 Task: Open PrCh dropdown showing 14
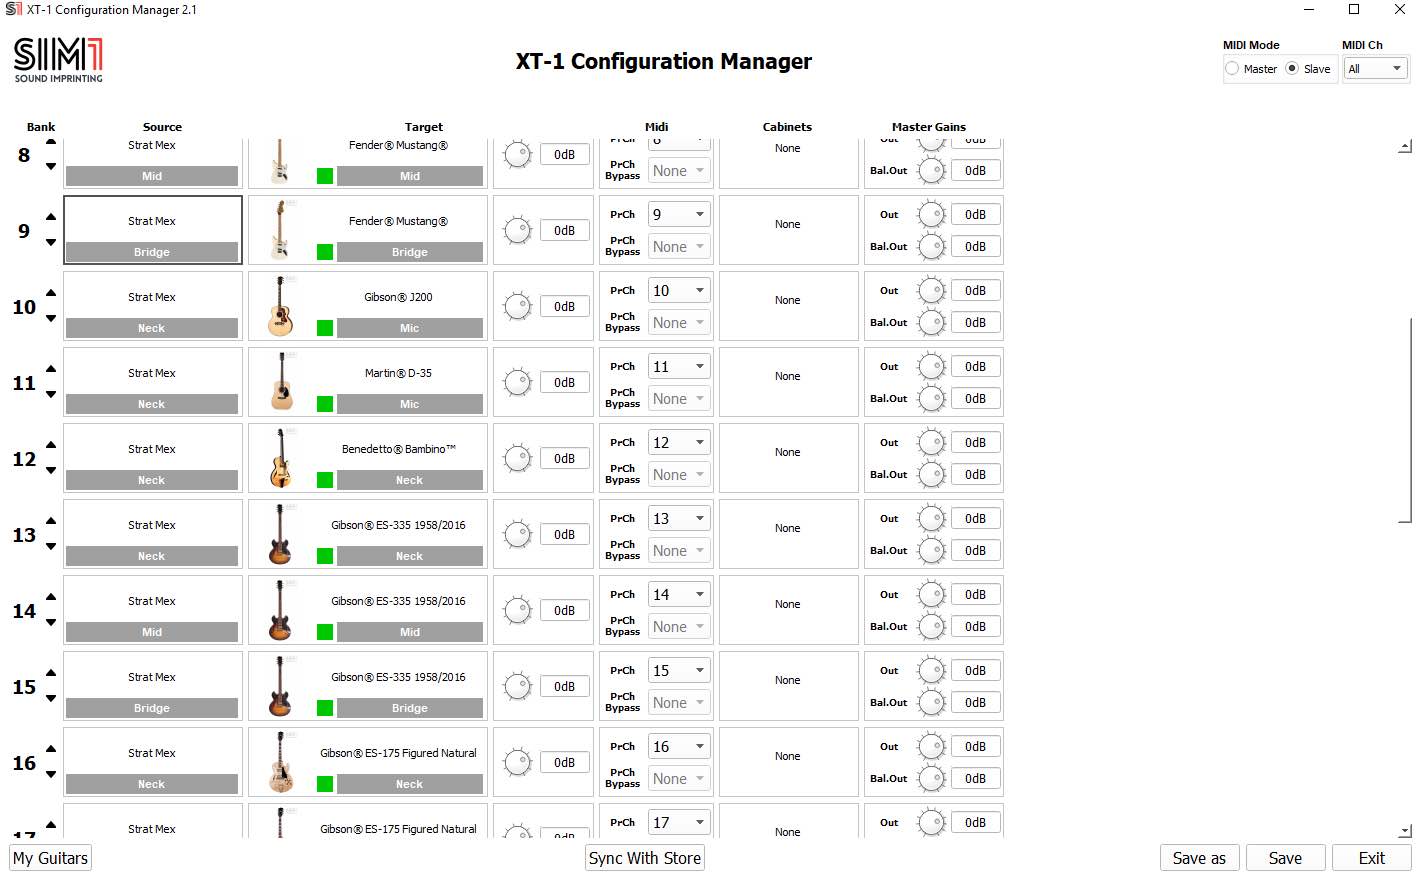[679, 594]
